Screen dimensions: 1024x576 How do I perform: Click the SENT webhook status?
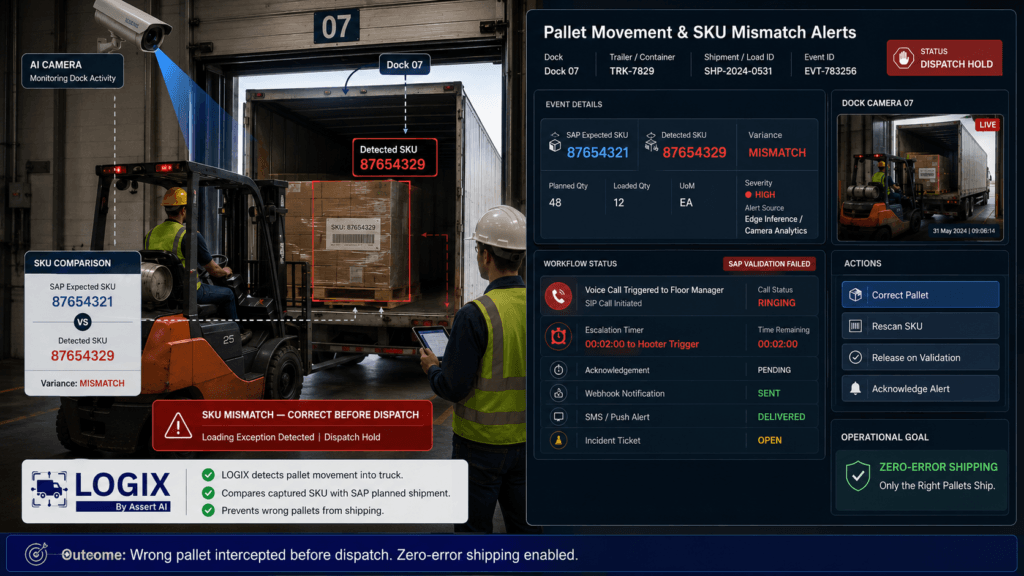(x=769, y=393)
